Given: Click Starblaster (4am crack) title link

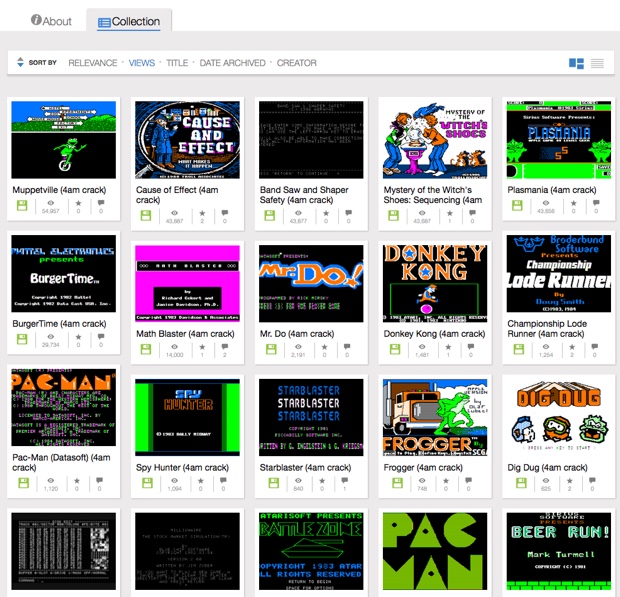Looking at the screenshot, I should (x=305, y=468).
